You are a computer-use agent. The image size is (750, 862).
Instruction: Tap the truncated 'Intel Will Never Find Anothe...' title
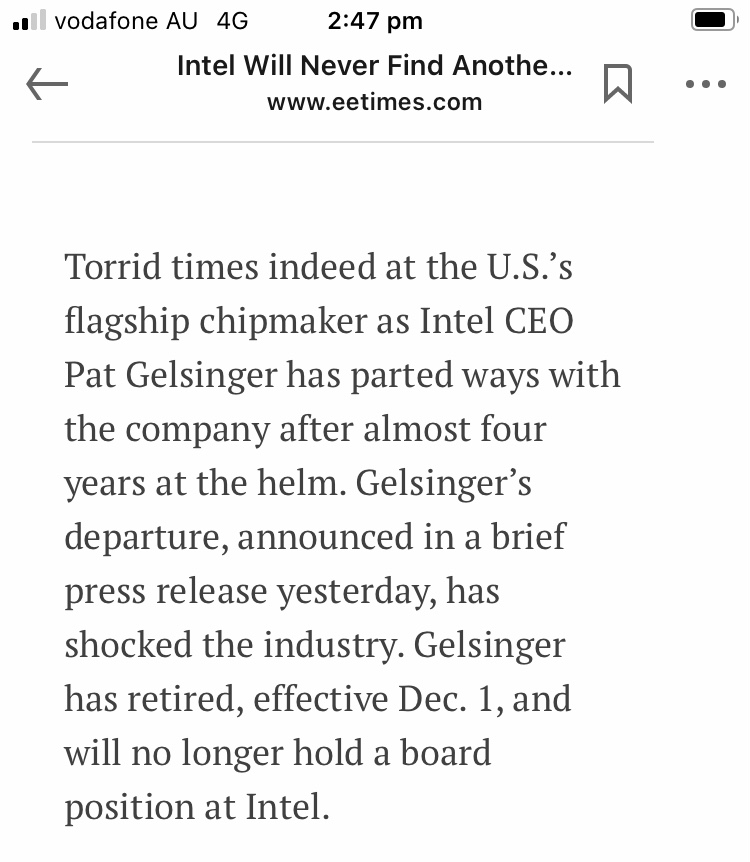374,65
